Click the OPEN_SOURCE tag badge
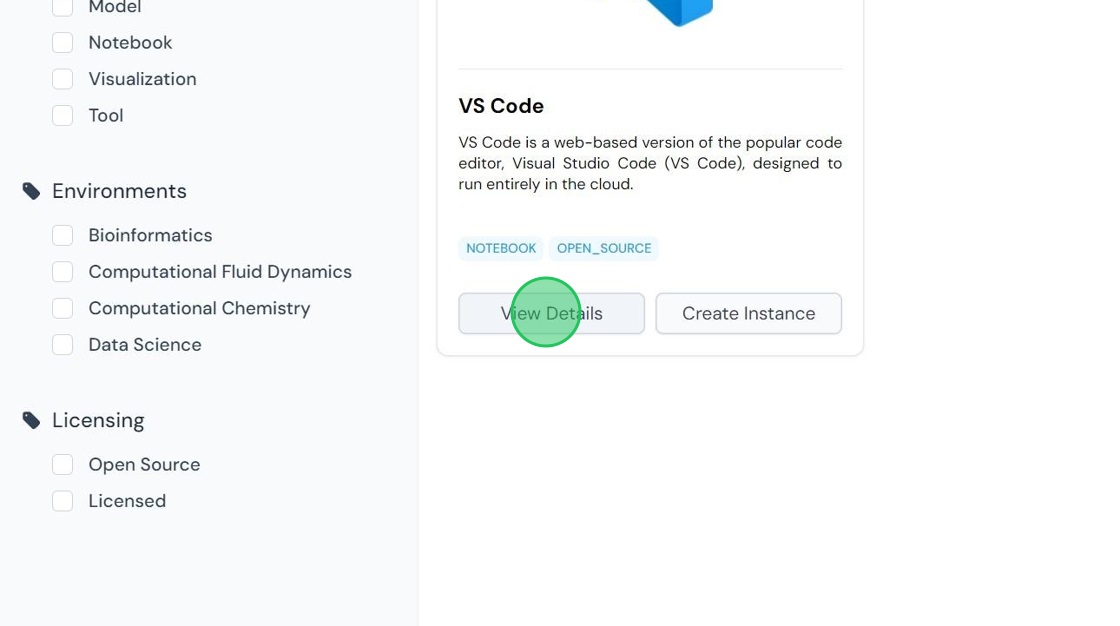1120x626 pixels. [603, 248]
